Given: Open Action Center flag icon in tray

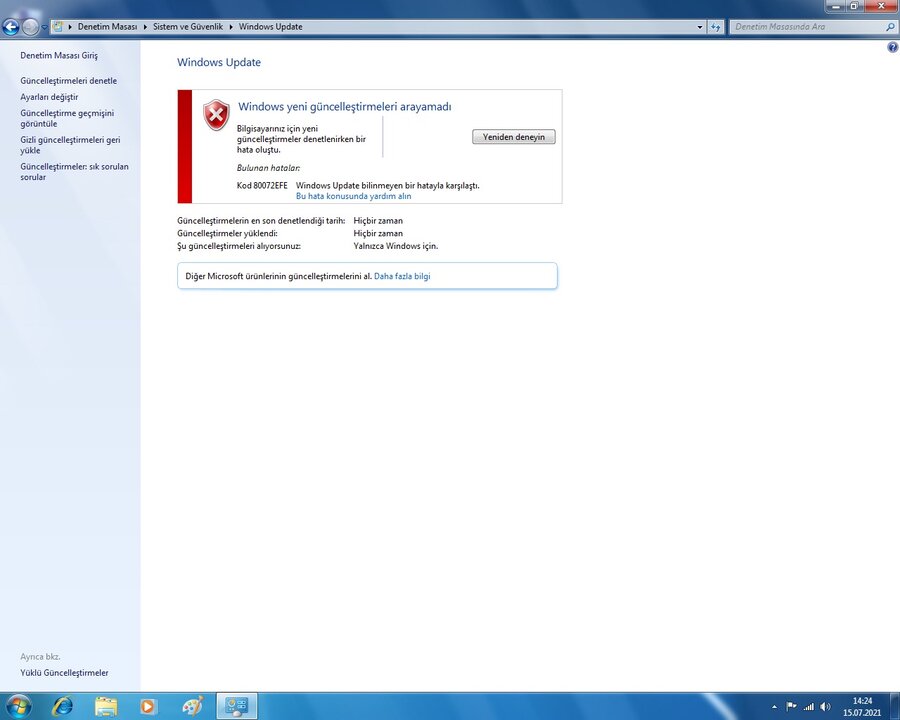Looking at the screenshot, I should pyautogui.click(x=791, y=707).
